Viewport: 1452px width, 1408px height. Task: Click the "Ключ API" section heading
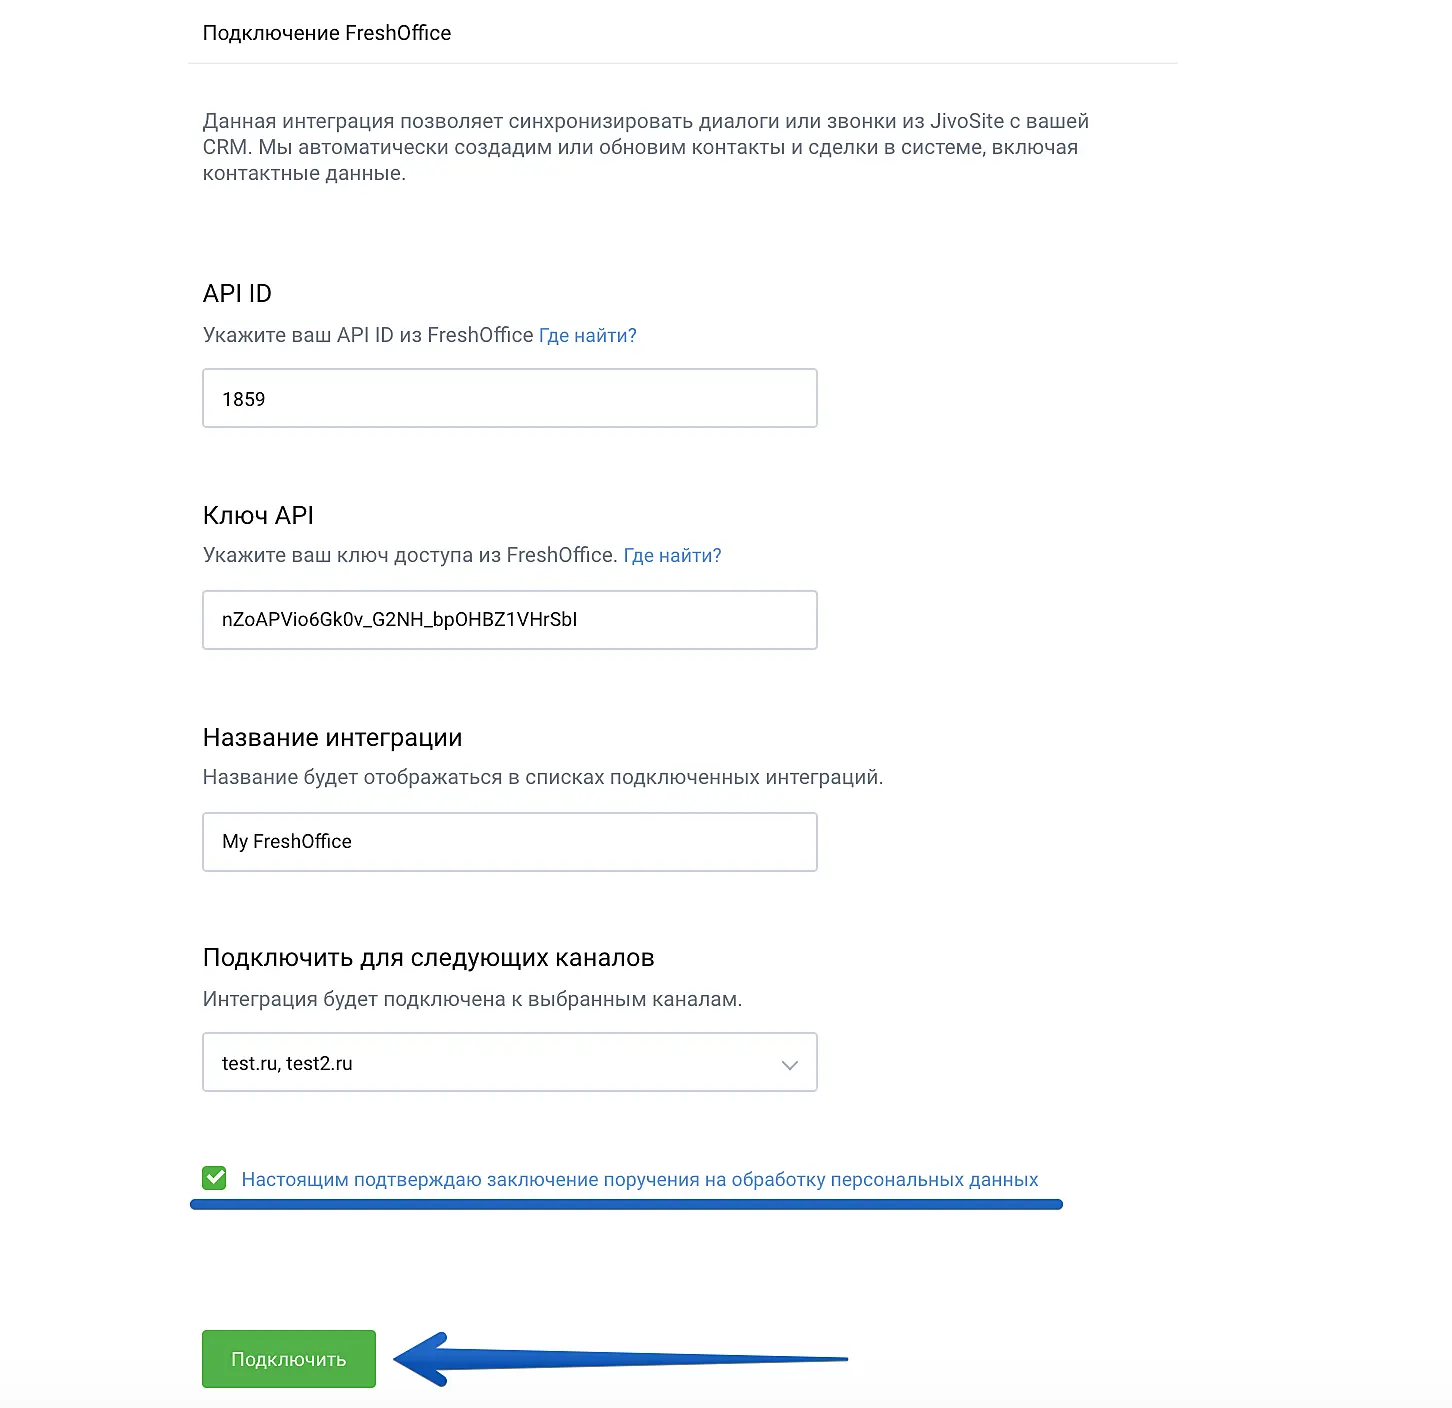[258, 515]
